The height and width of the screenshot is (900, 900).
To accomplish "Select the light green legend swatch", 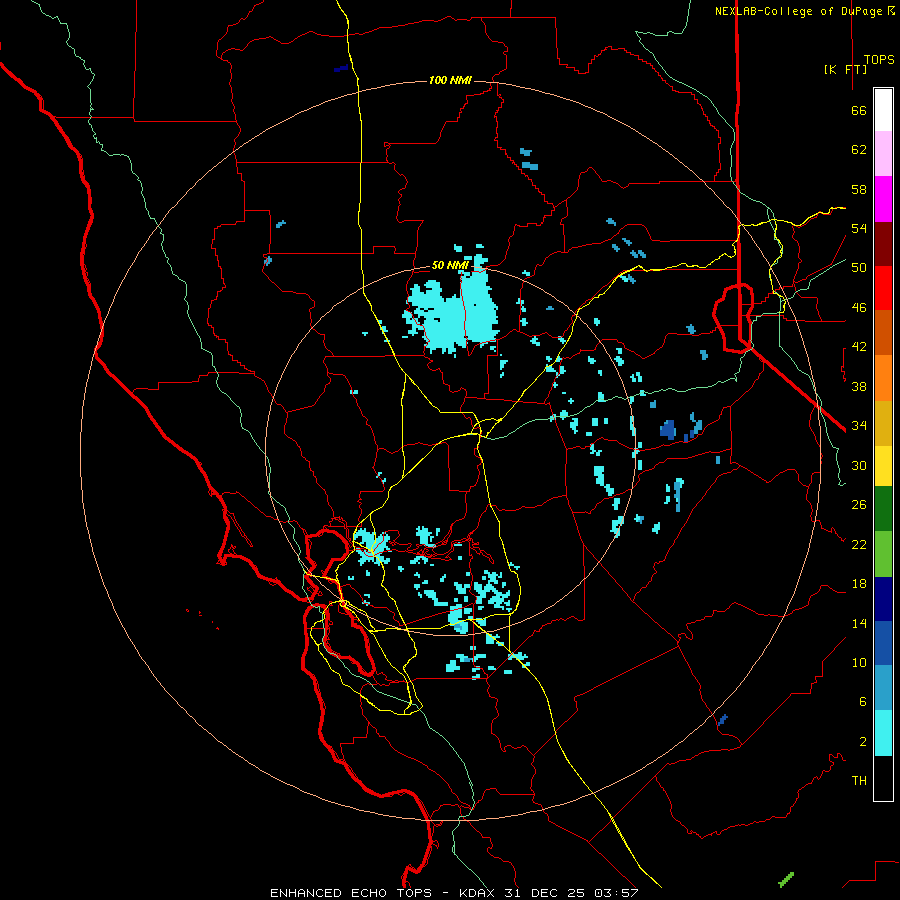I will coord(883,554).
